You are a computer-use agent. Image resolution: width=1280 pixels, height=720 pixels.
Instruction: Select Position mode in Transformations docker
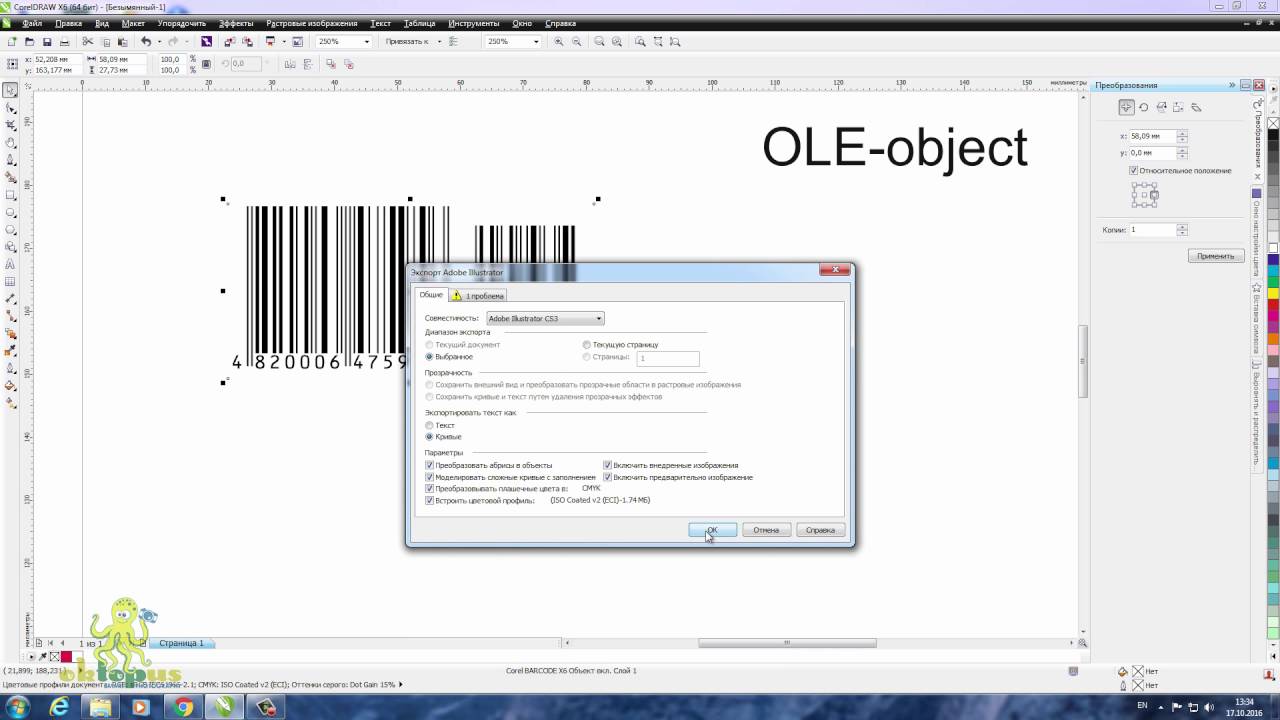(1126, 107)
